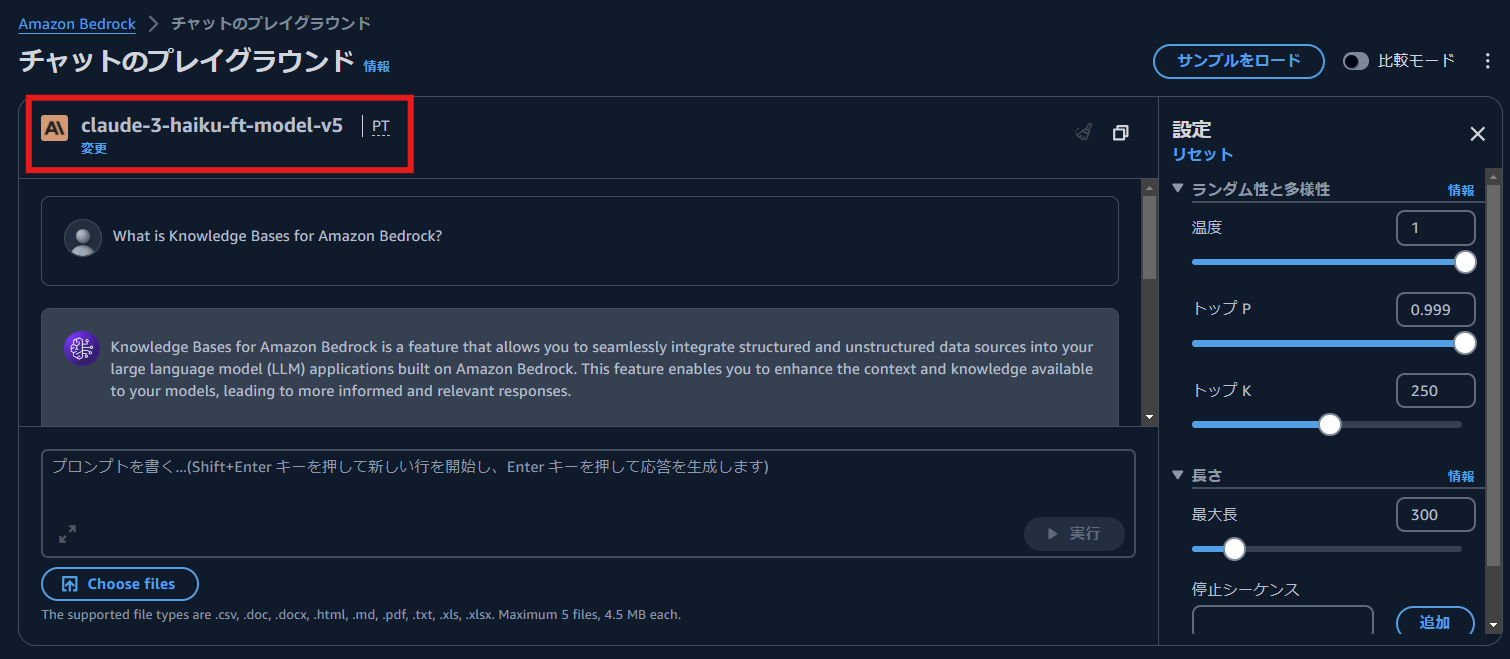Click the broom icon to clear the chat
Viewport: 1510px width, 659px height.
pyautogui.click(x=1083, y=131)
